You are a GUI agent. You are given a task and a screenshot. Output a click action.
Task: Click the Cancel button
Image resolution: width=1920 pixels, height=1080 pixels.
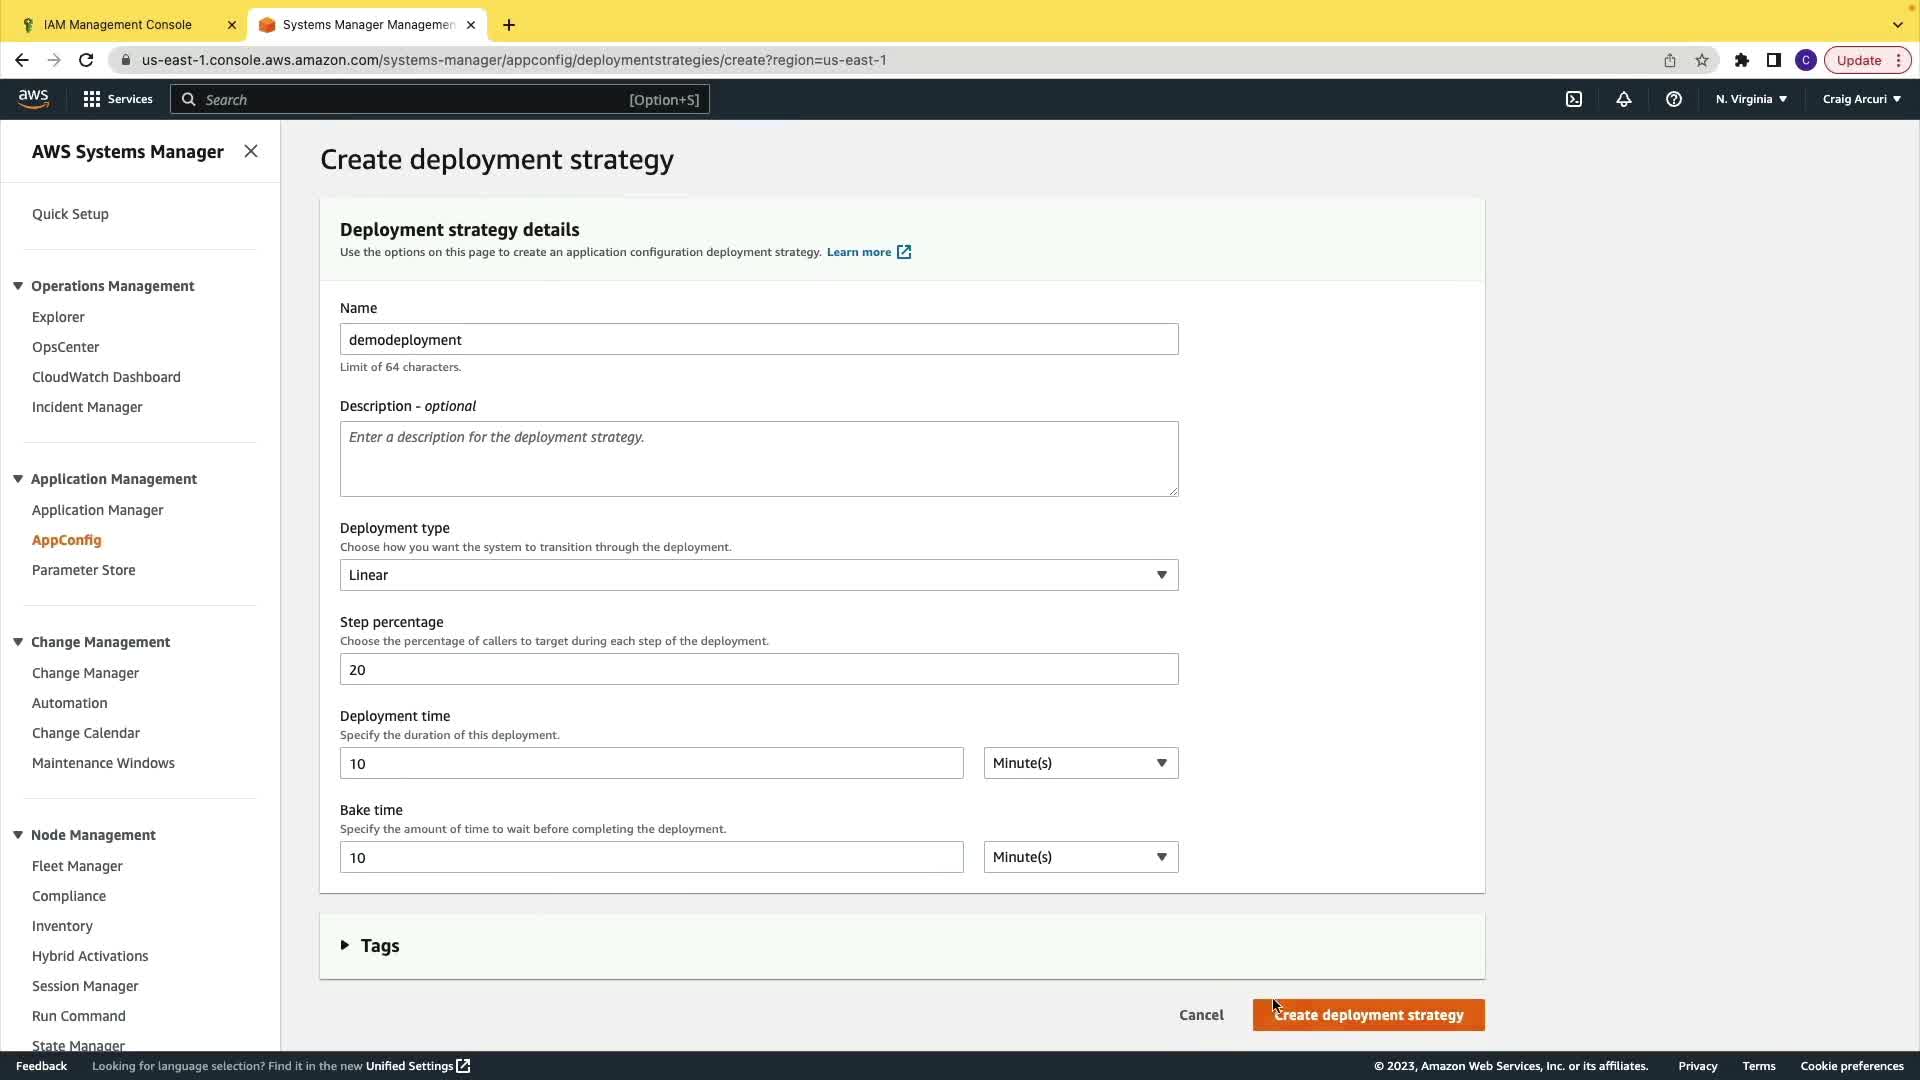1201,1015
